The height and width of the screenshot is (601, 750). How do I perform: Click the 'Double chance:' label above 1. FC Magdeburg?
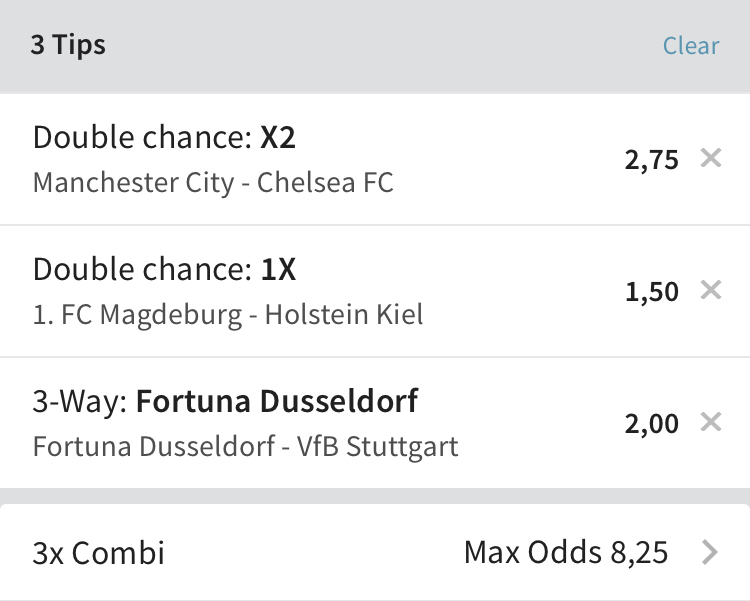142,270
